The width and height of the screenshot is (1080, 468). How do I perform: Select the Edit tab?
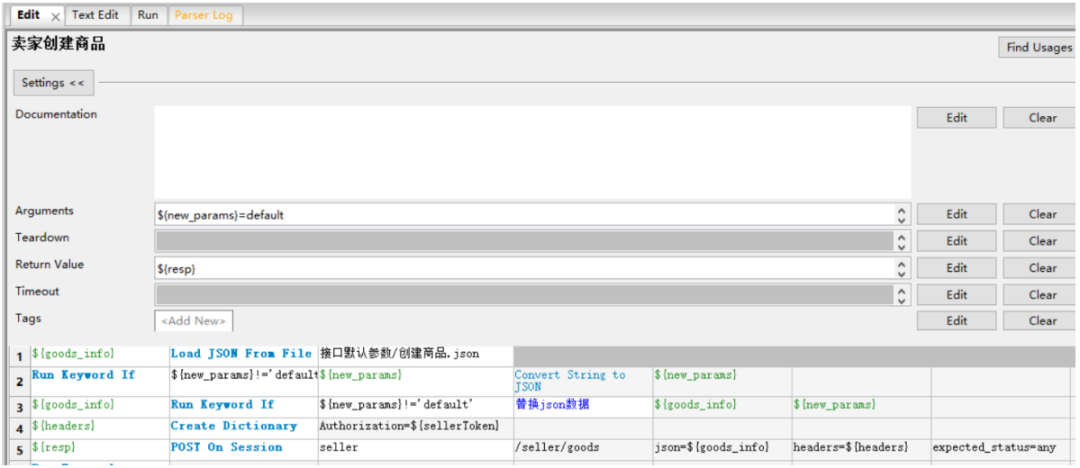click(28, 15)
